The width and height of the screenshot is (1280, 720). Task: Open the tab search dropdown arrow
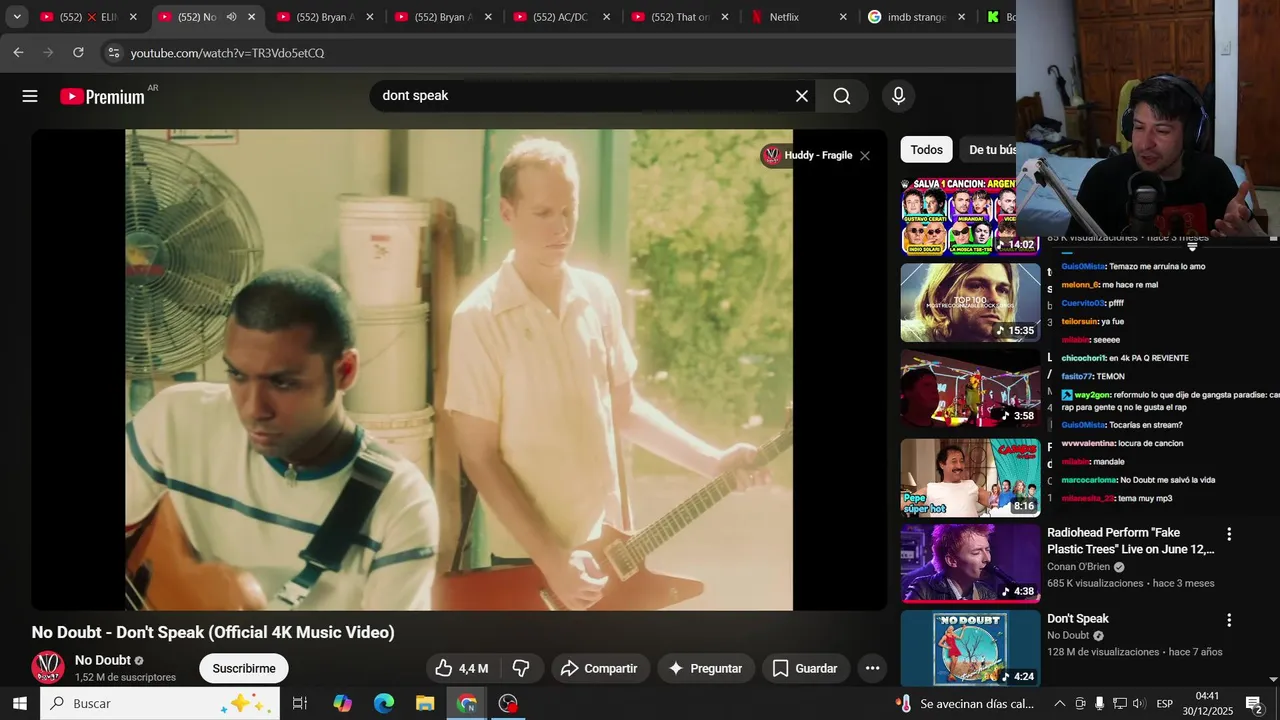click(16, 17)
